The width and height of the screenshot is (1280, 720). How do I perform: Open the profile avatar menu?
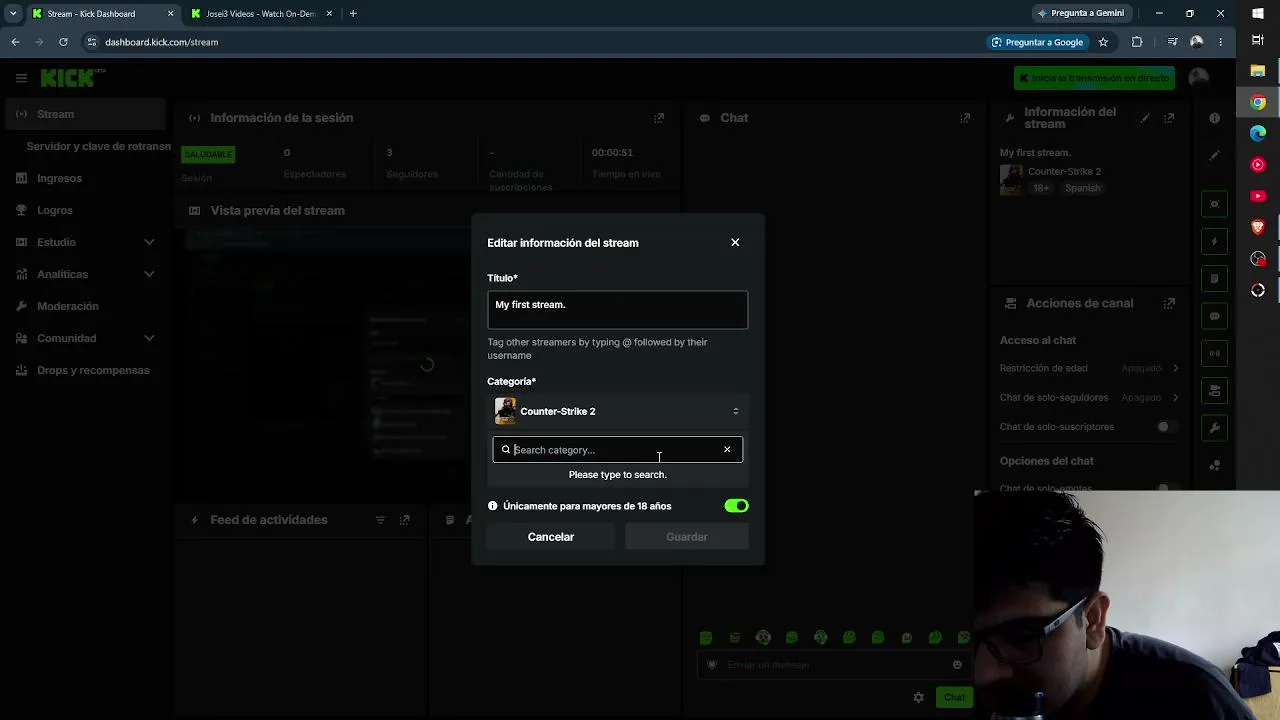1198,78
